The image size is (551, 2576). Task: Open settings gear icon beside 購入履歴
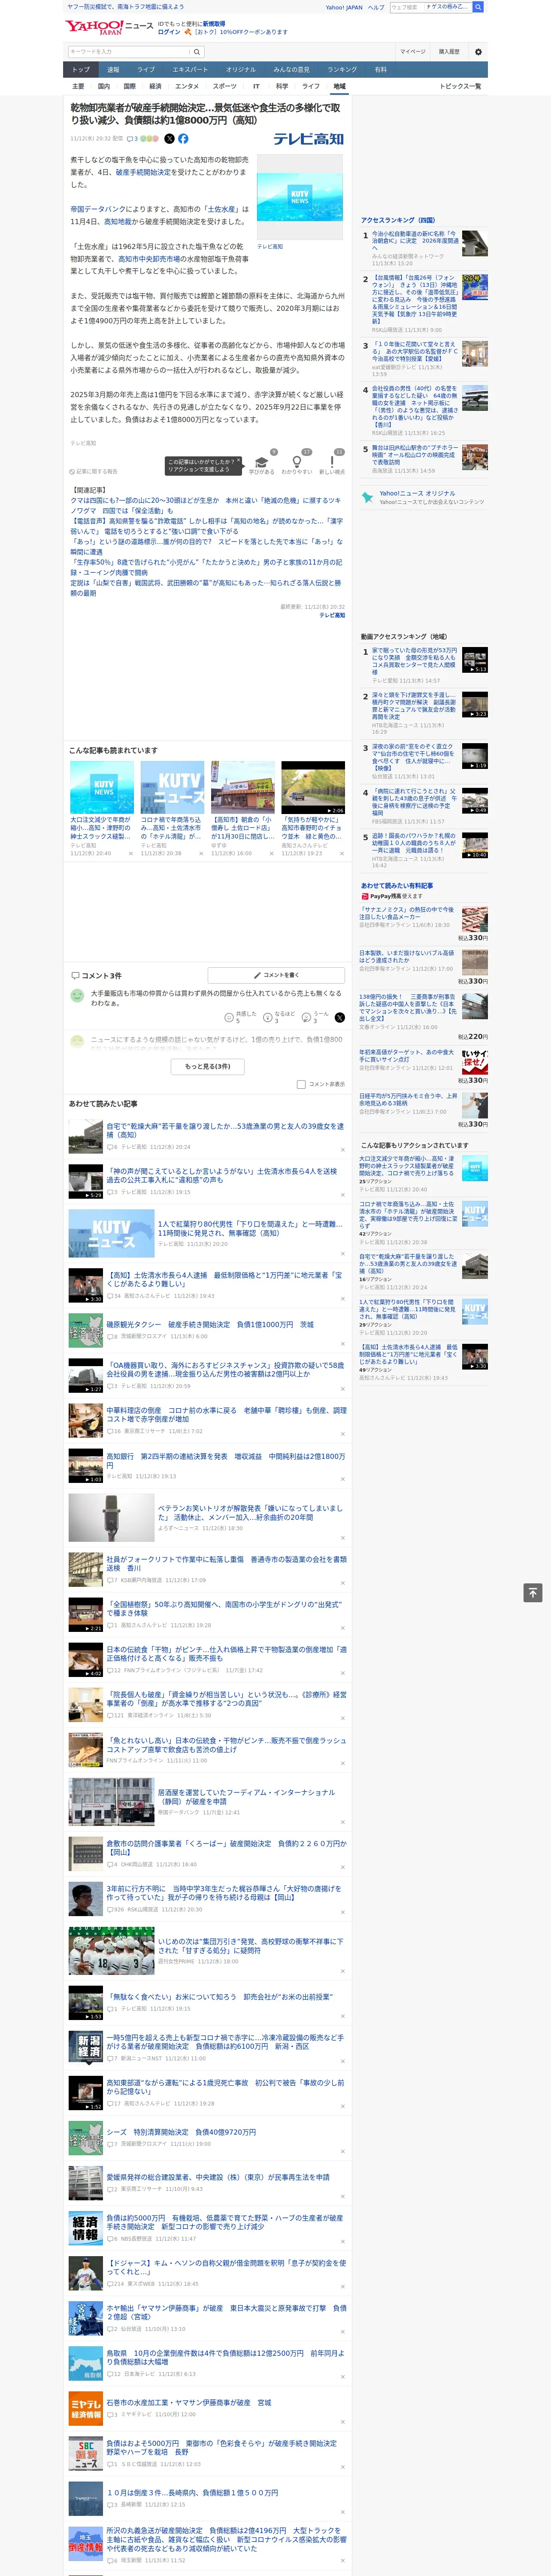(x=478, y=51)
